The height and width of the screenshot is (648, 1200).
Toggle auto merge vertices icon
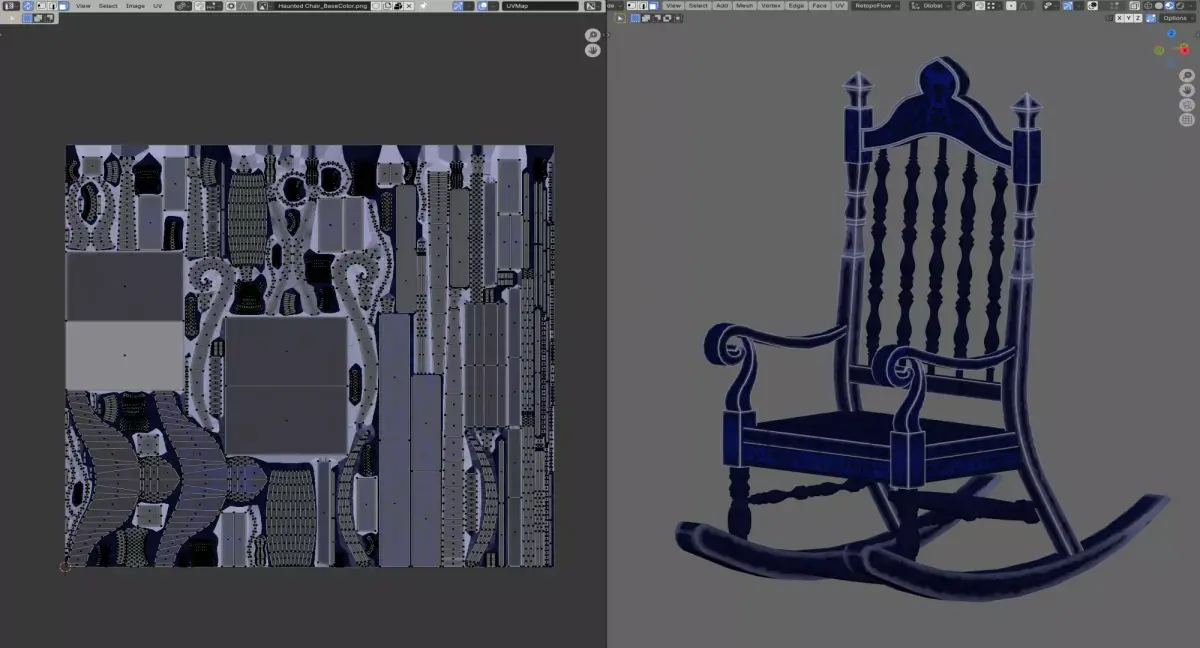click(1151, 18)
